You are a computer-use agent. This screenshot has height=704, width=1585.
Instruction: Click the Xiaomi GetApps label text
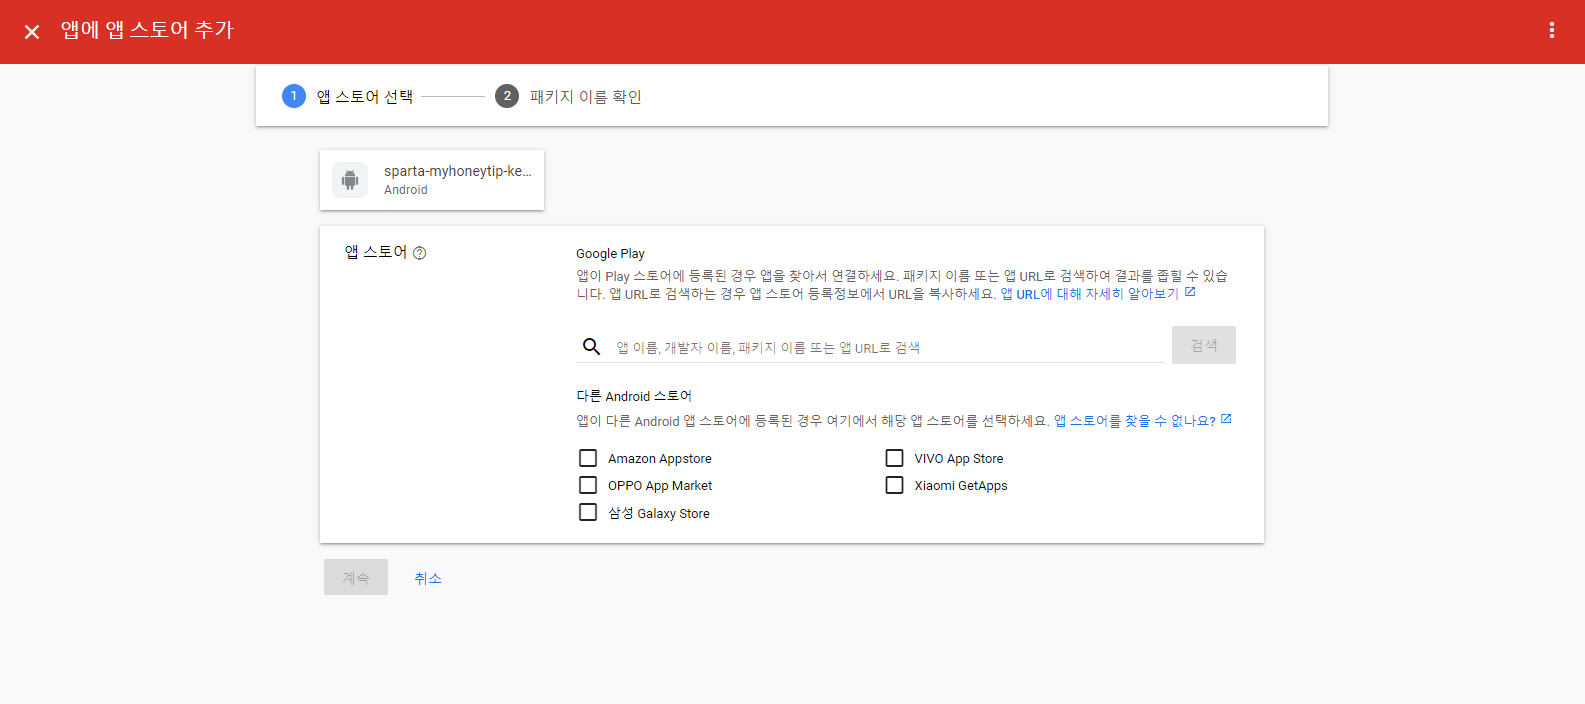961,486
